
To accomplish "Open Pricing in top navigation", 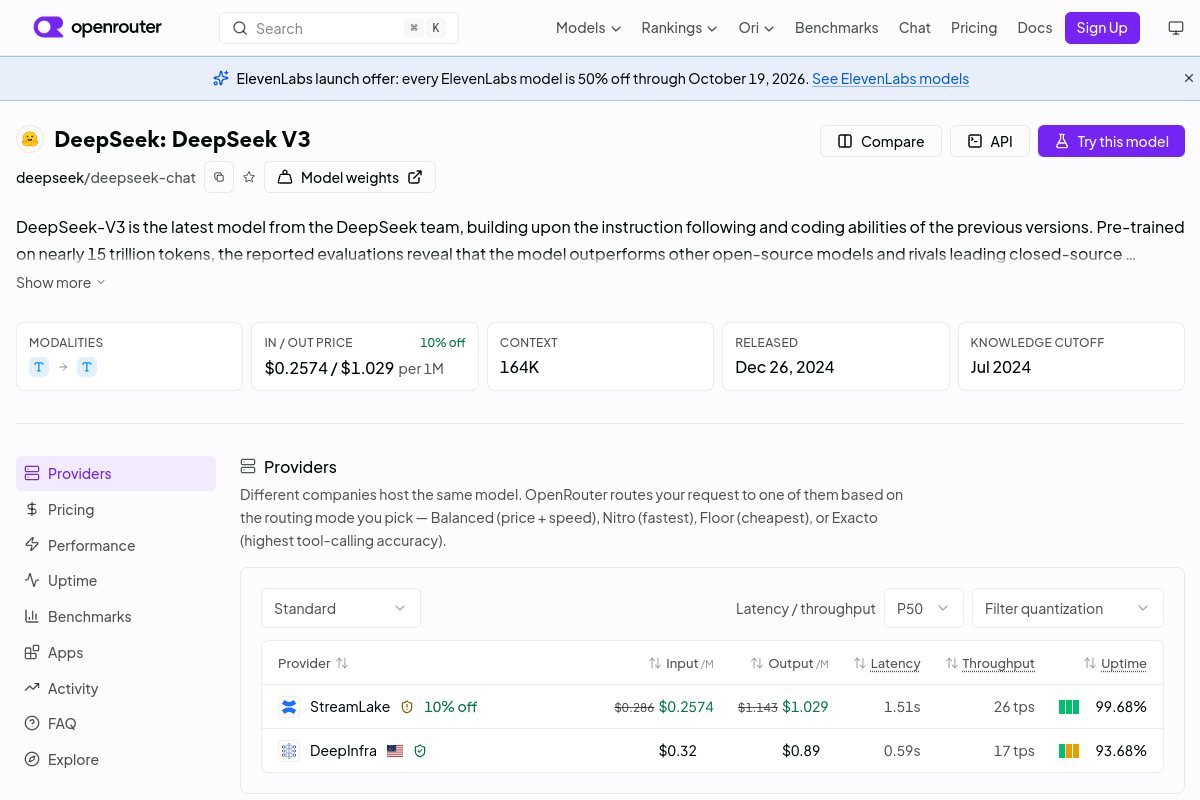I will pos(974,28).
